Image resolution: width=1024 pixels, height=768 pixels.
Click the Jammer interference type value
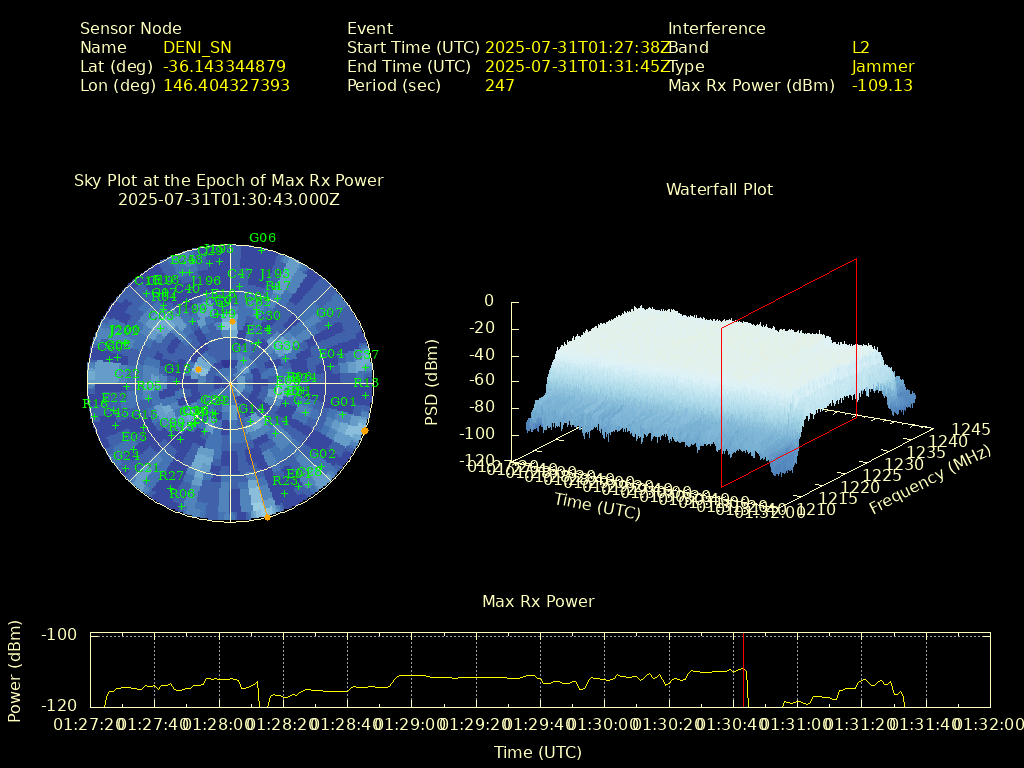click(883, 67)
